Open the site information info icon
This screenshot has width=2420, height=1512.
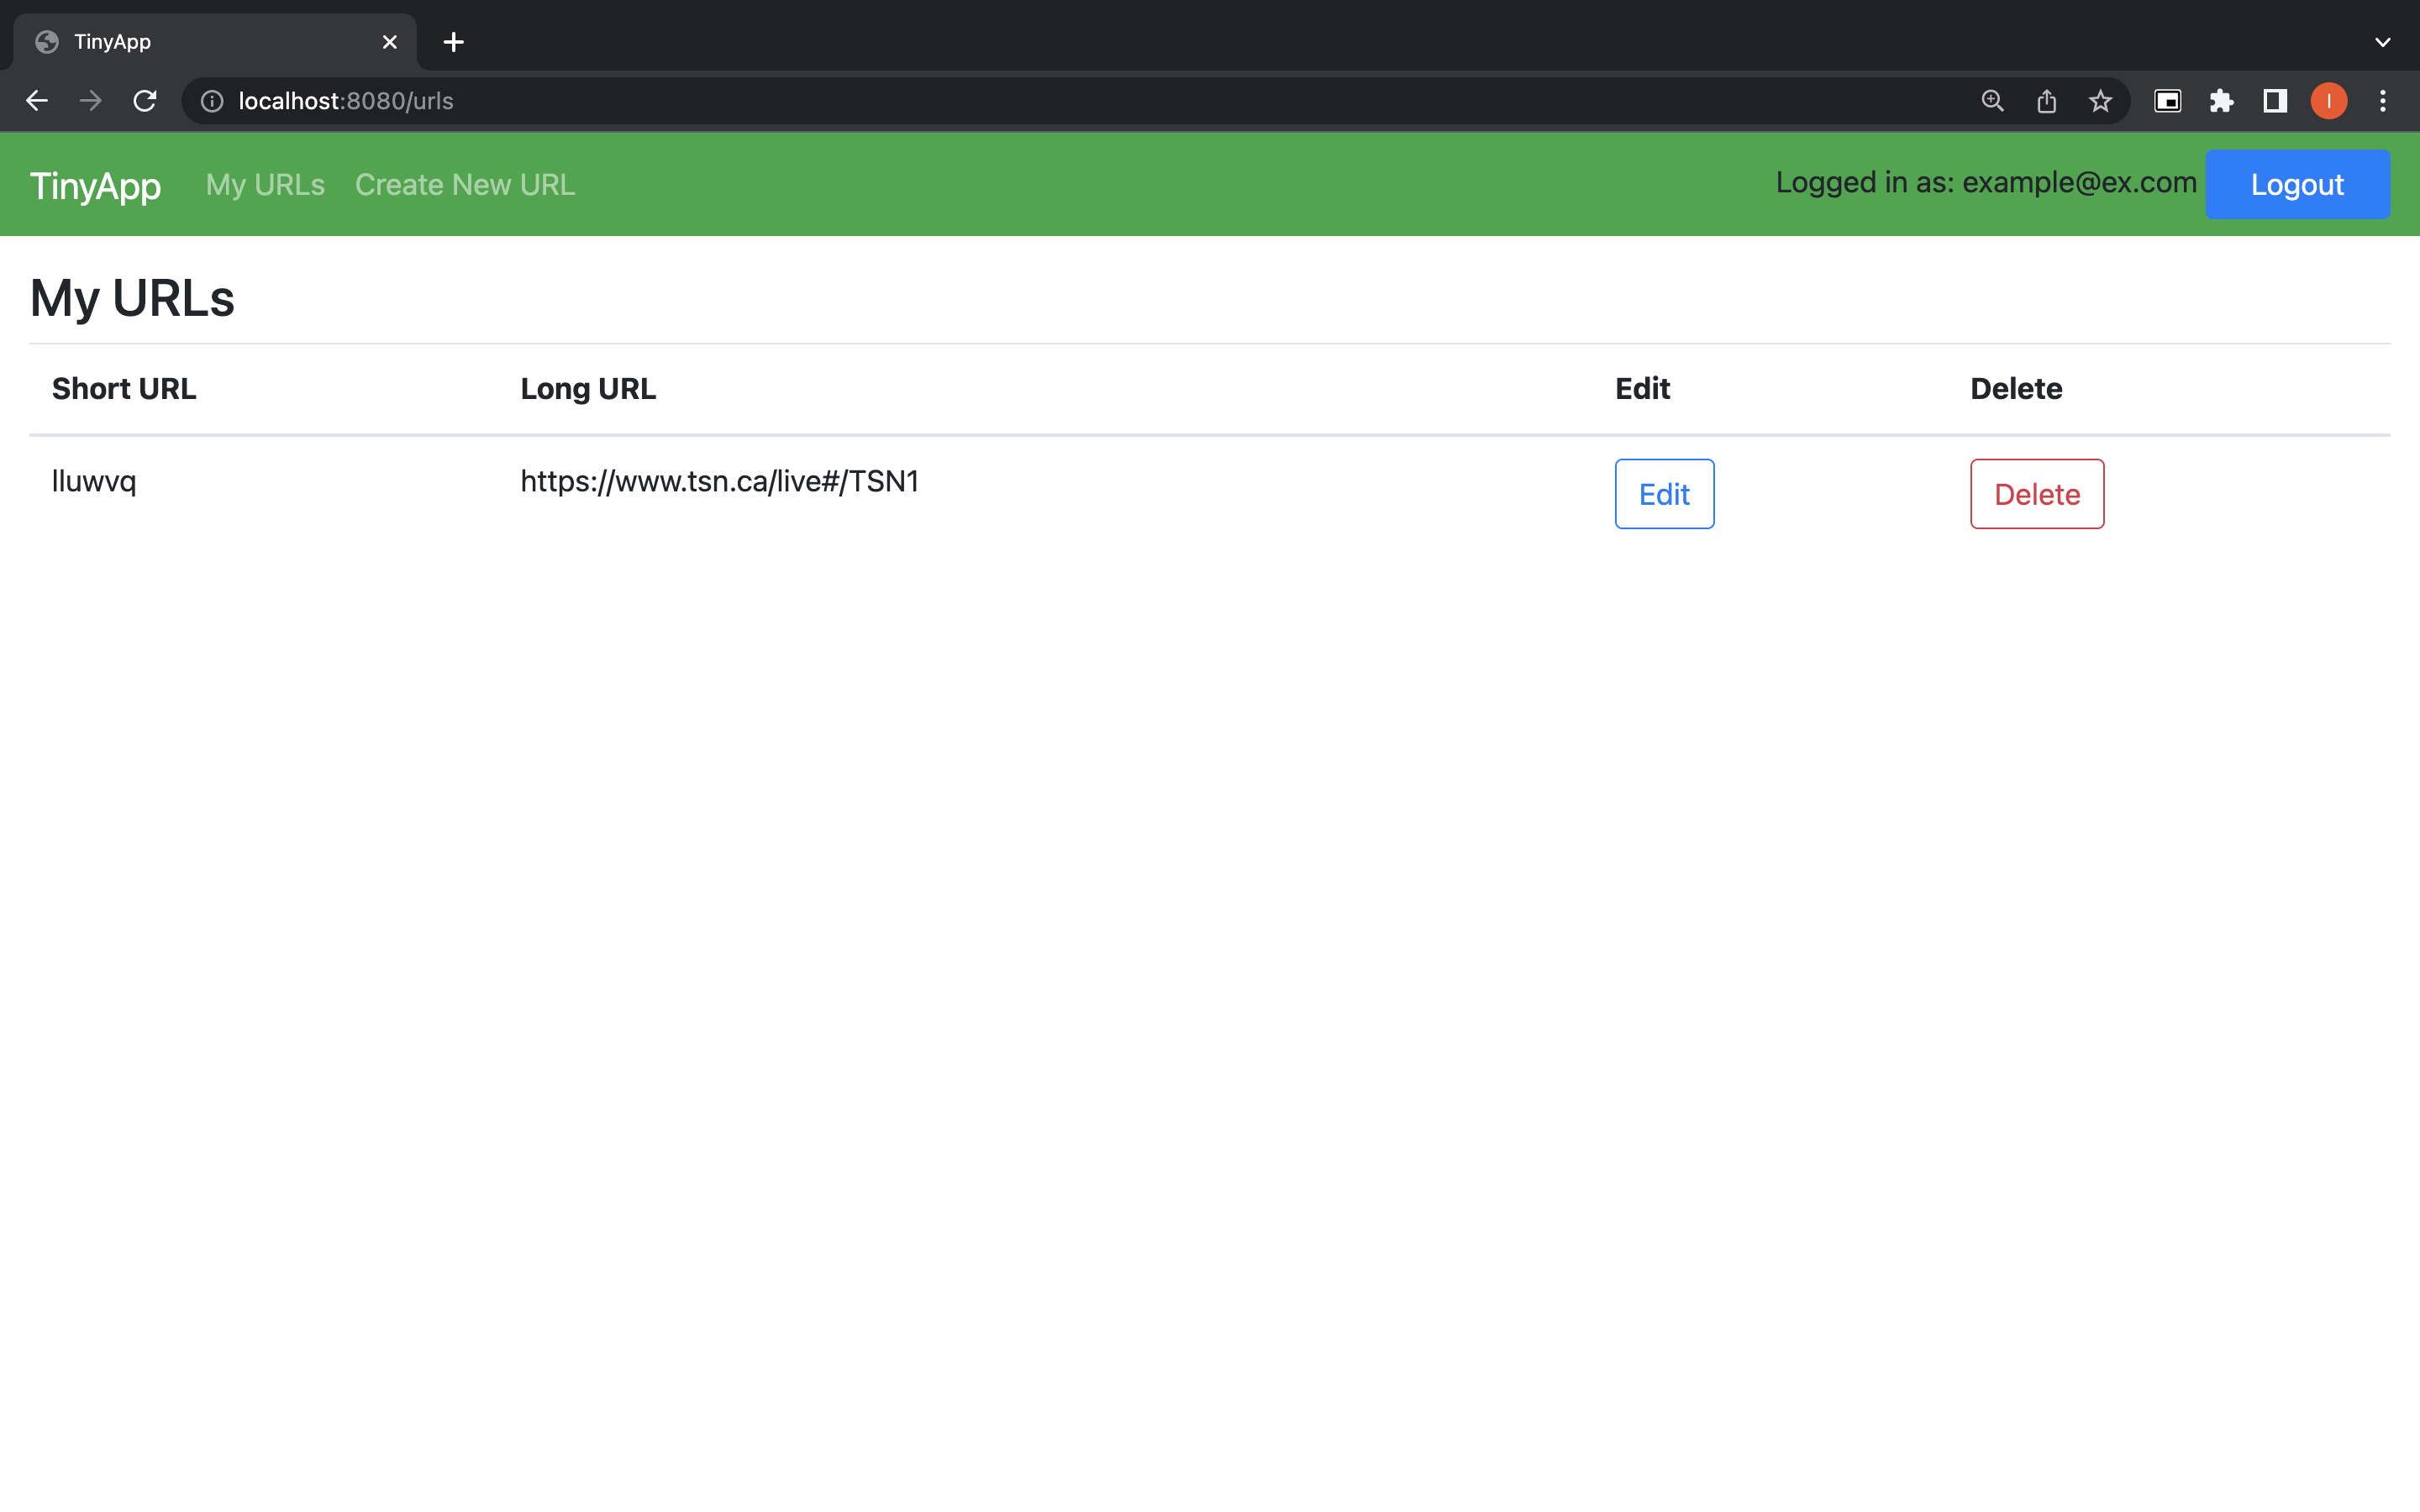point(211,100)
